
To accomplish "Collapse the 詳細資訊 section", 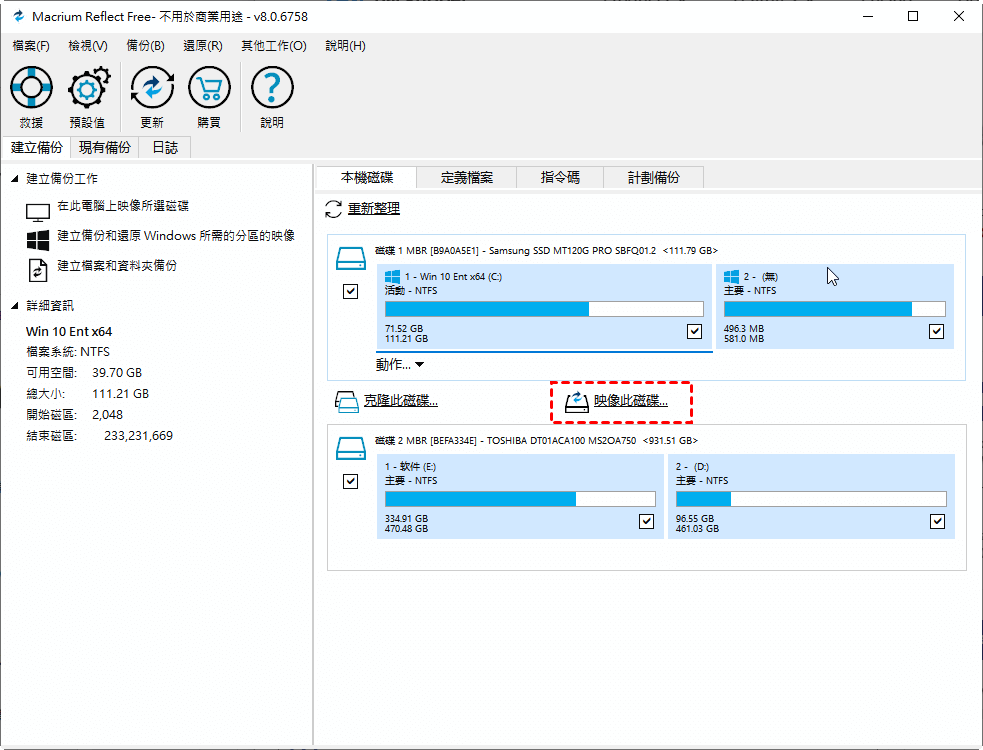I will tap(15, 305).
